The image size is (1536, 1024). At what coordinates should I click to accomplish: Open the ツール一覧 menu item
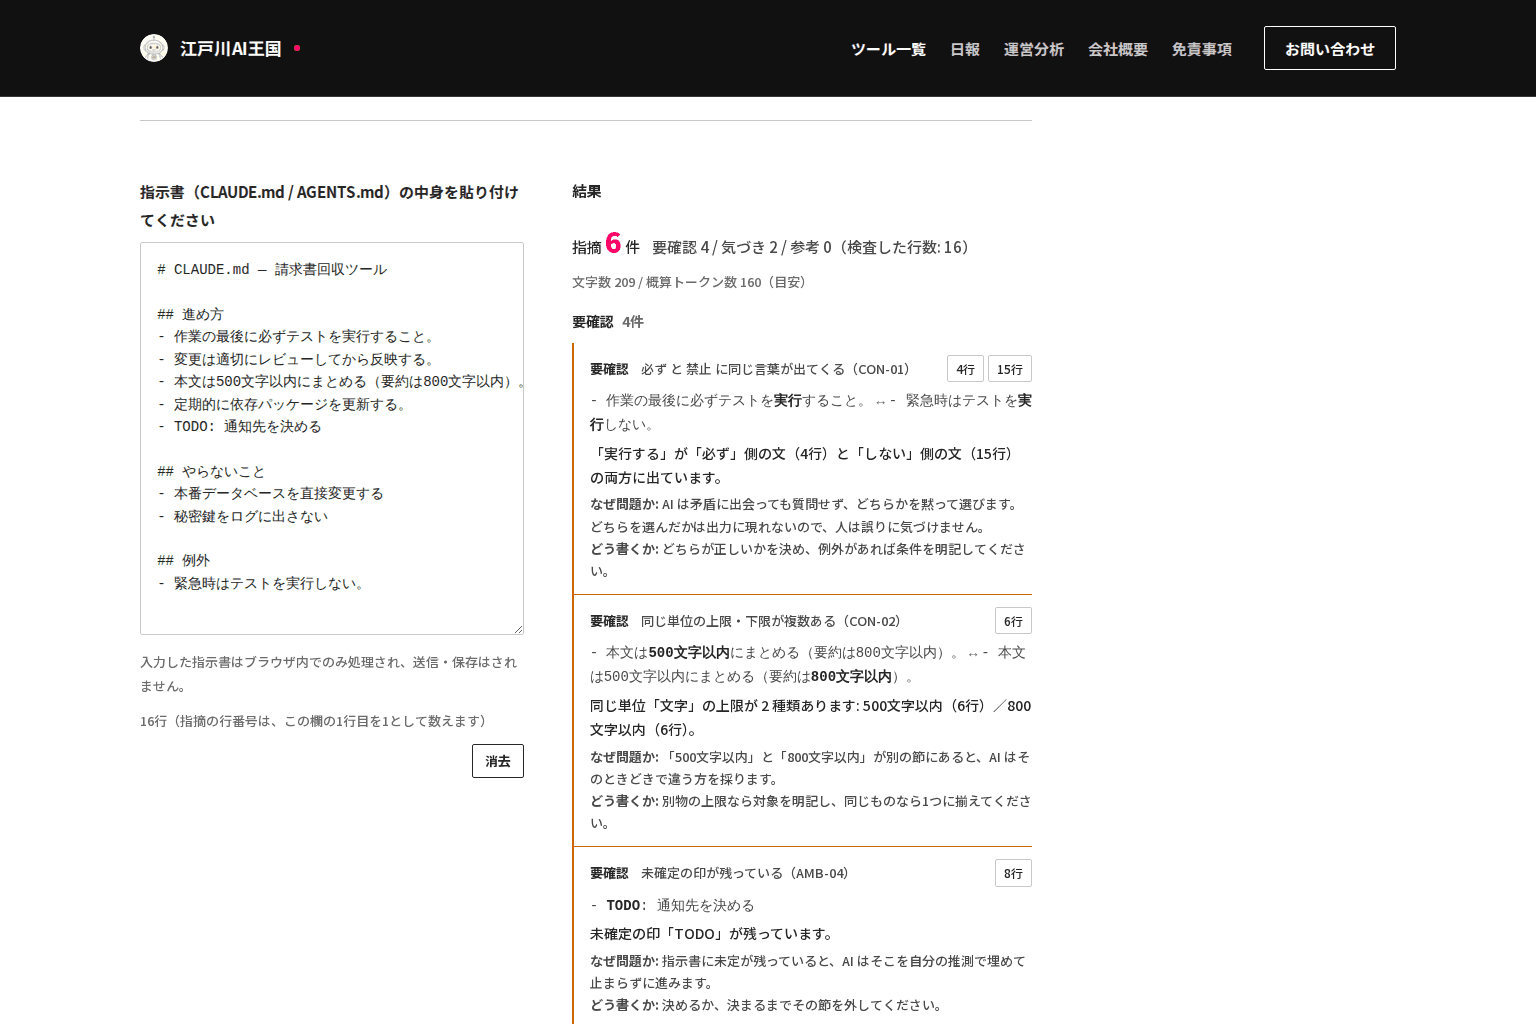click(x=888, y=49)
